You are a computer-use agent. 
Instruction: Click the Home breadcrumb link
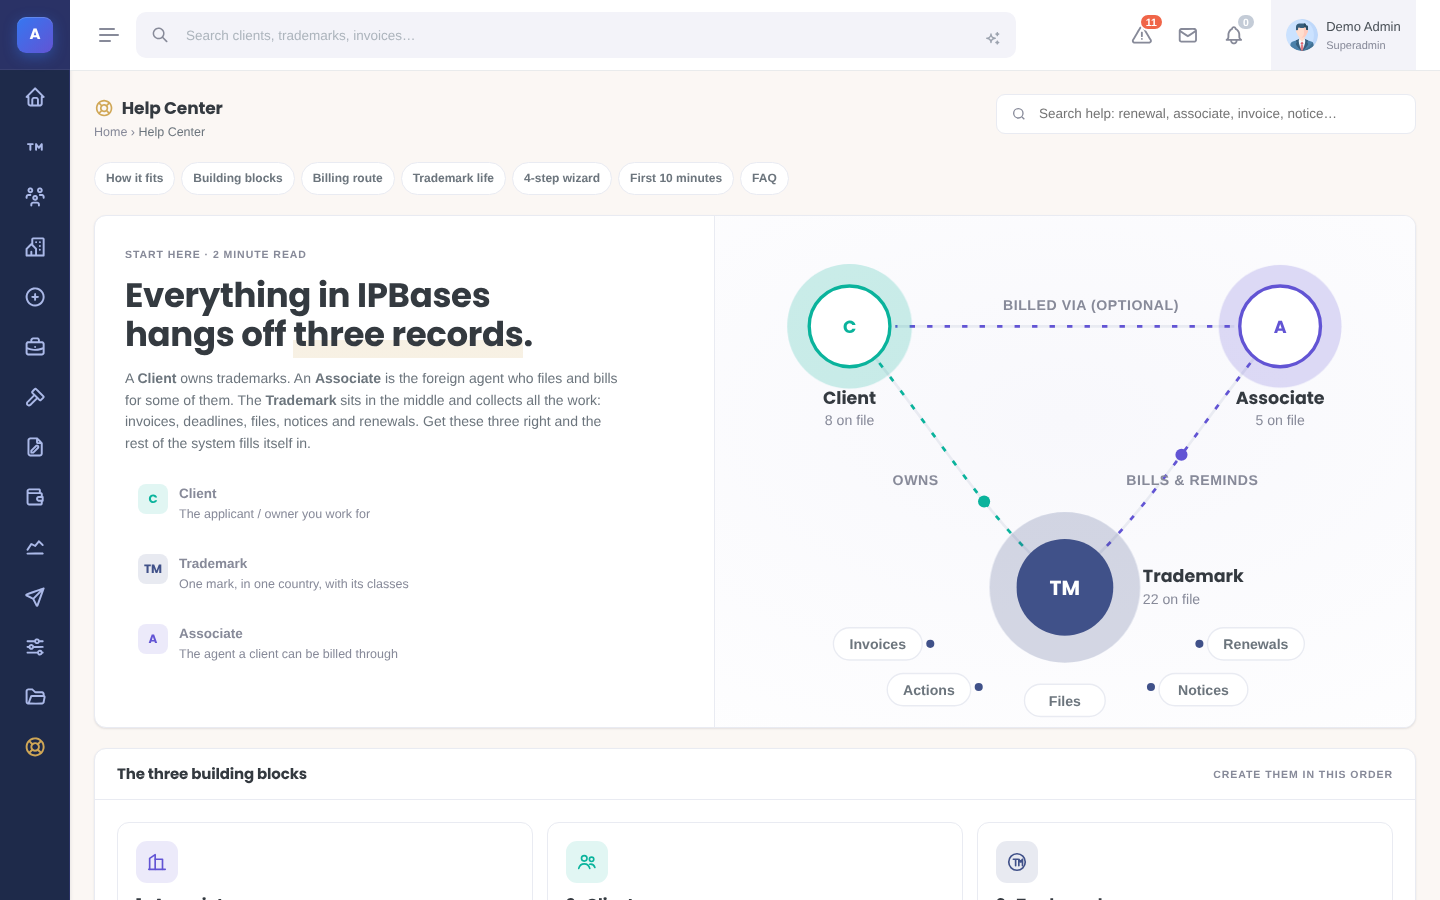coord(110,132)
